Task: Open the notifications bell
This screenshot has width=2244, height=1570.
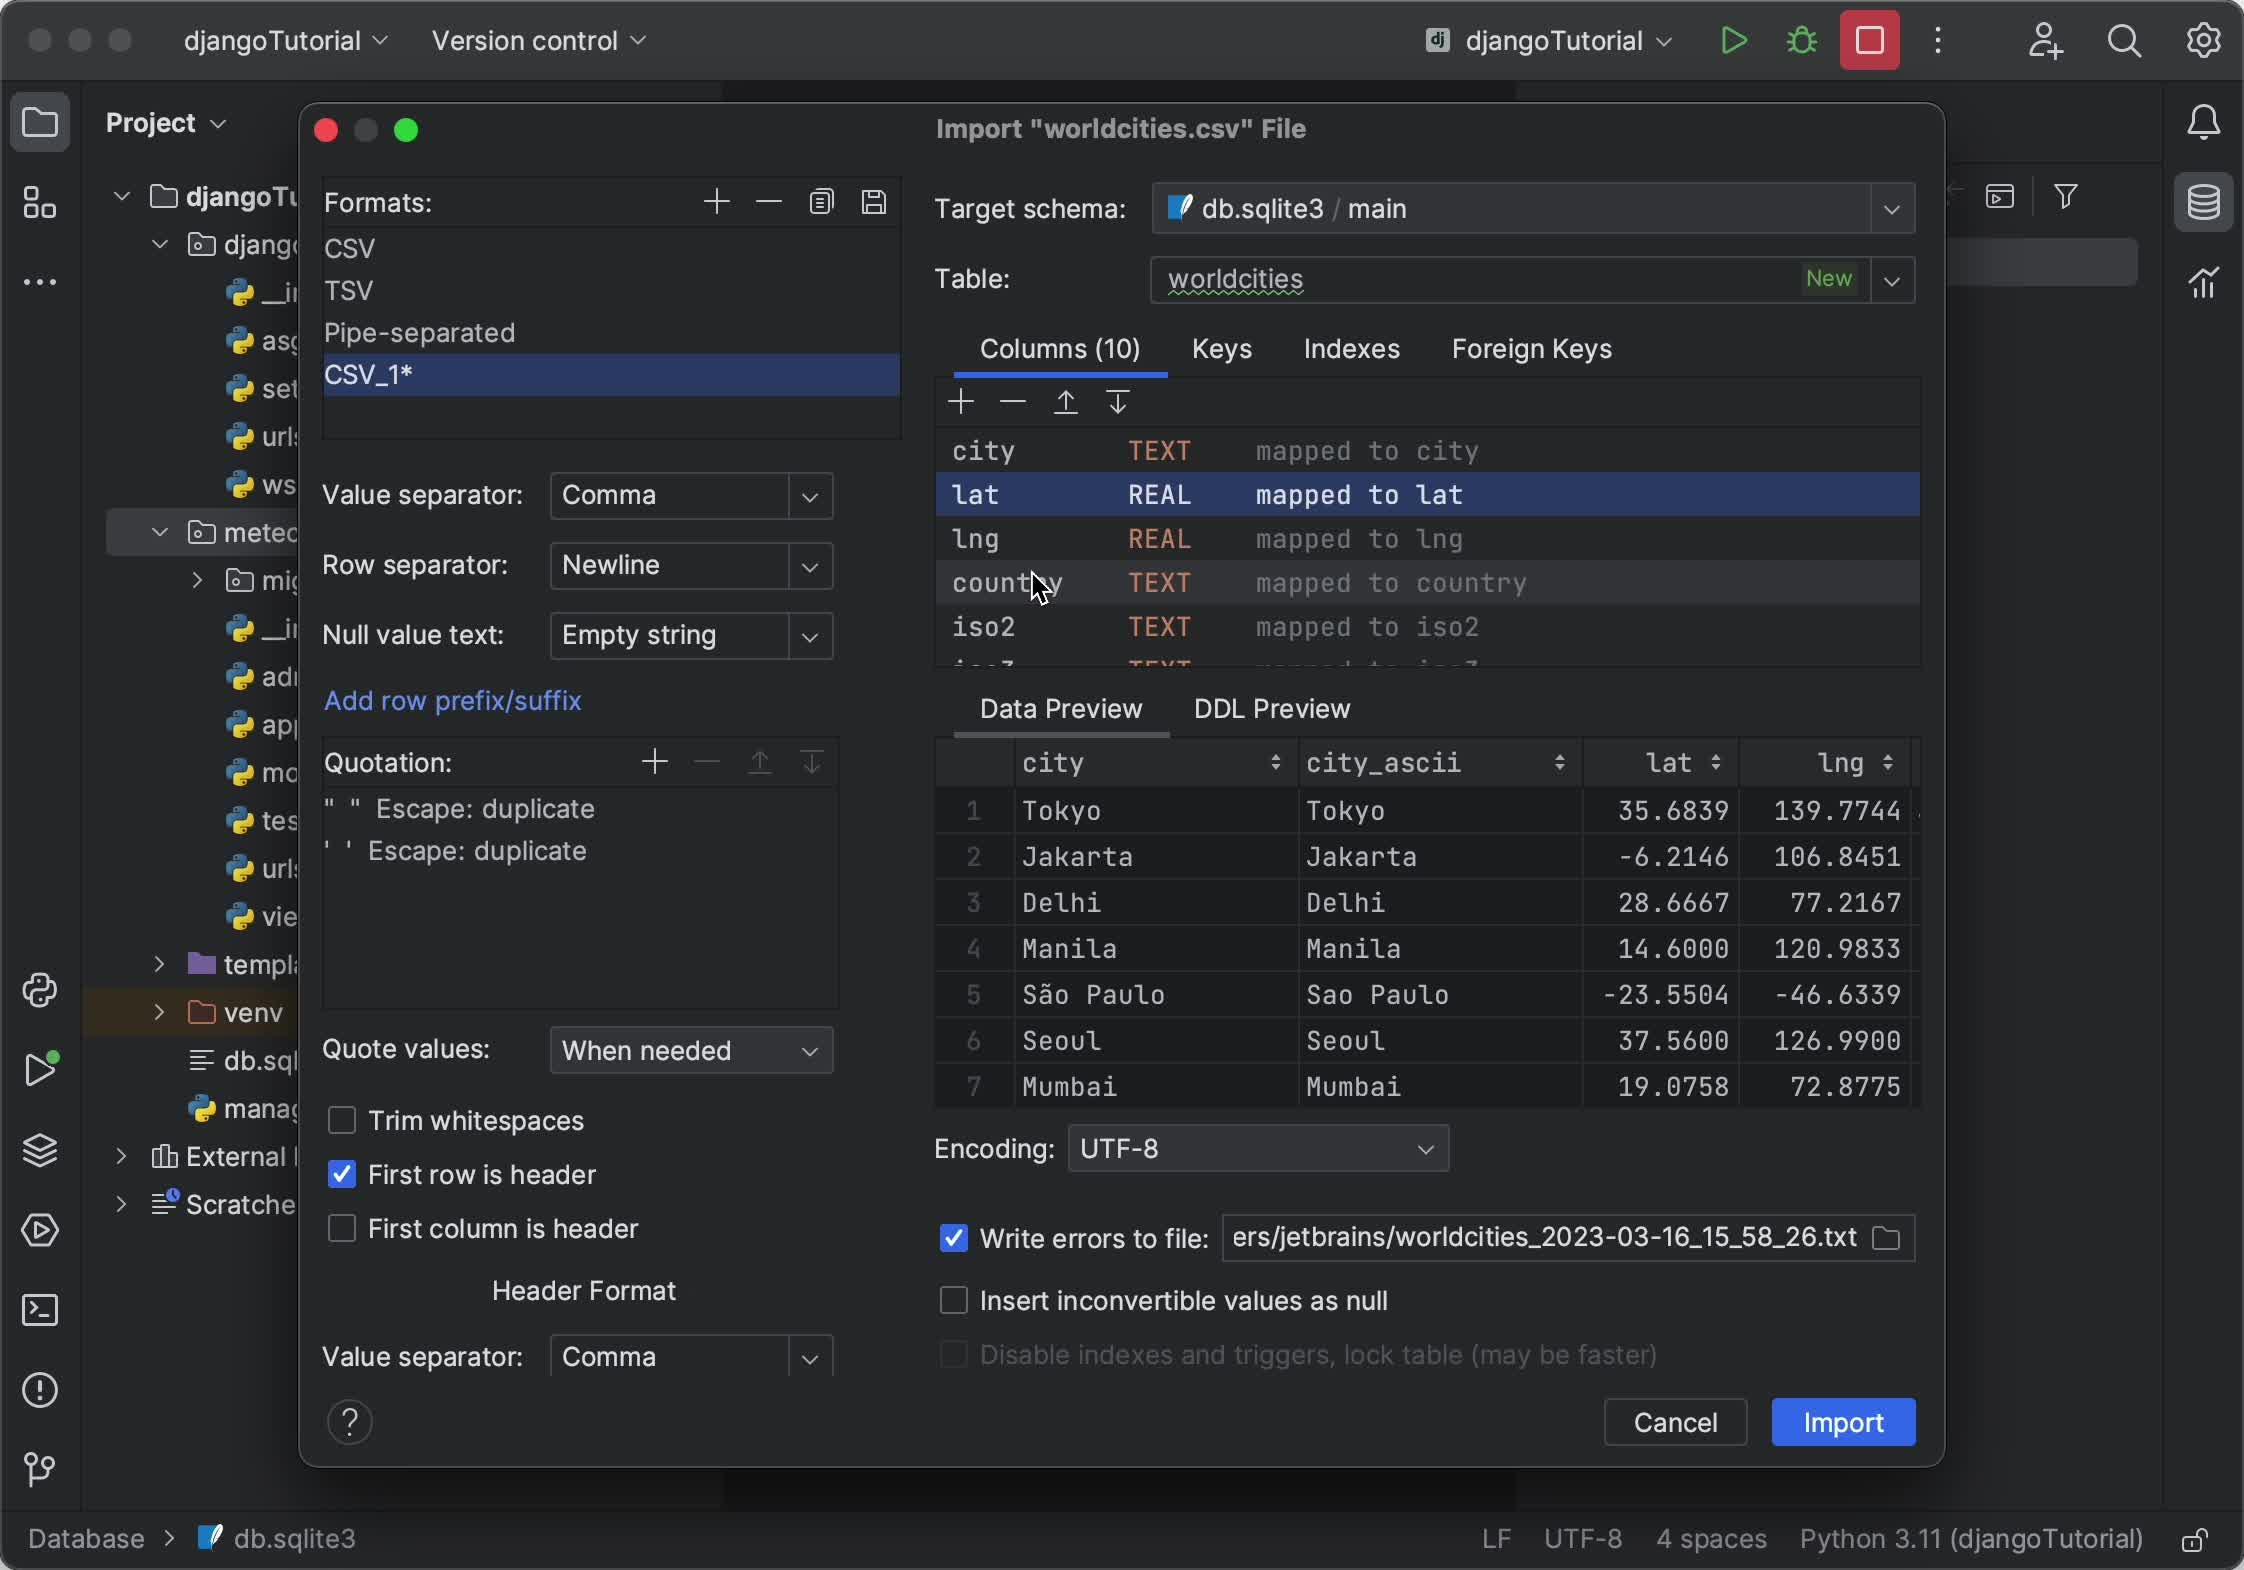Action: click(x=2203, y=122)
